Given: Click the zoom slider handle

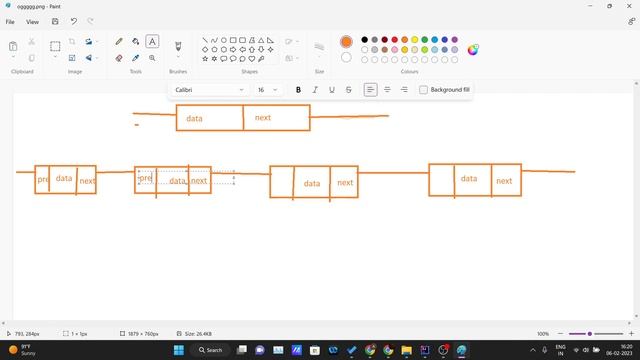Looking at the screenshot, I should [589, 334].
